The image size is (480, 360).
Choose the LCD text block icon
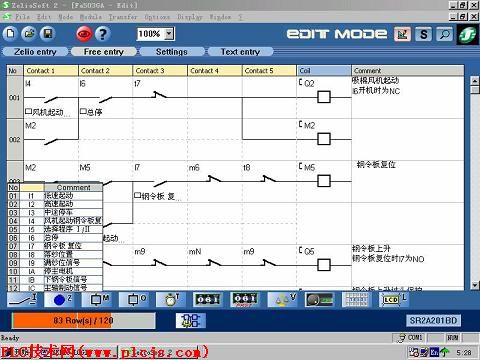[394, 300]
